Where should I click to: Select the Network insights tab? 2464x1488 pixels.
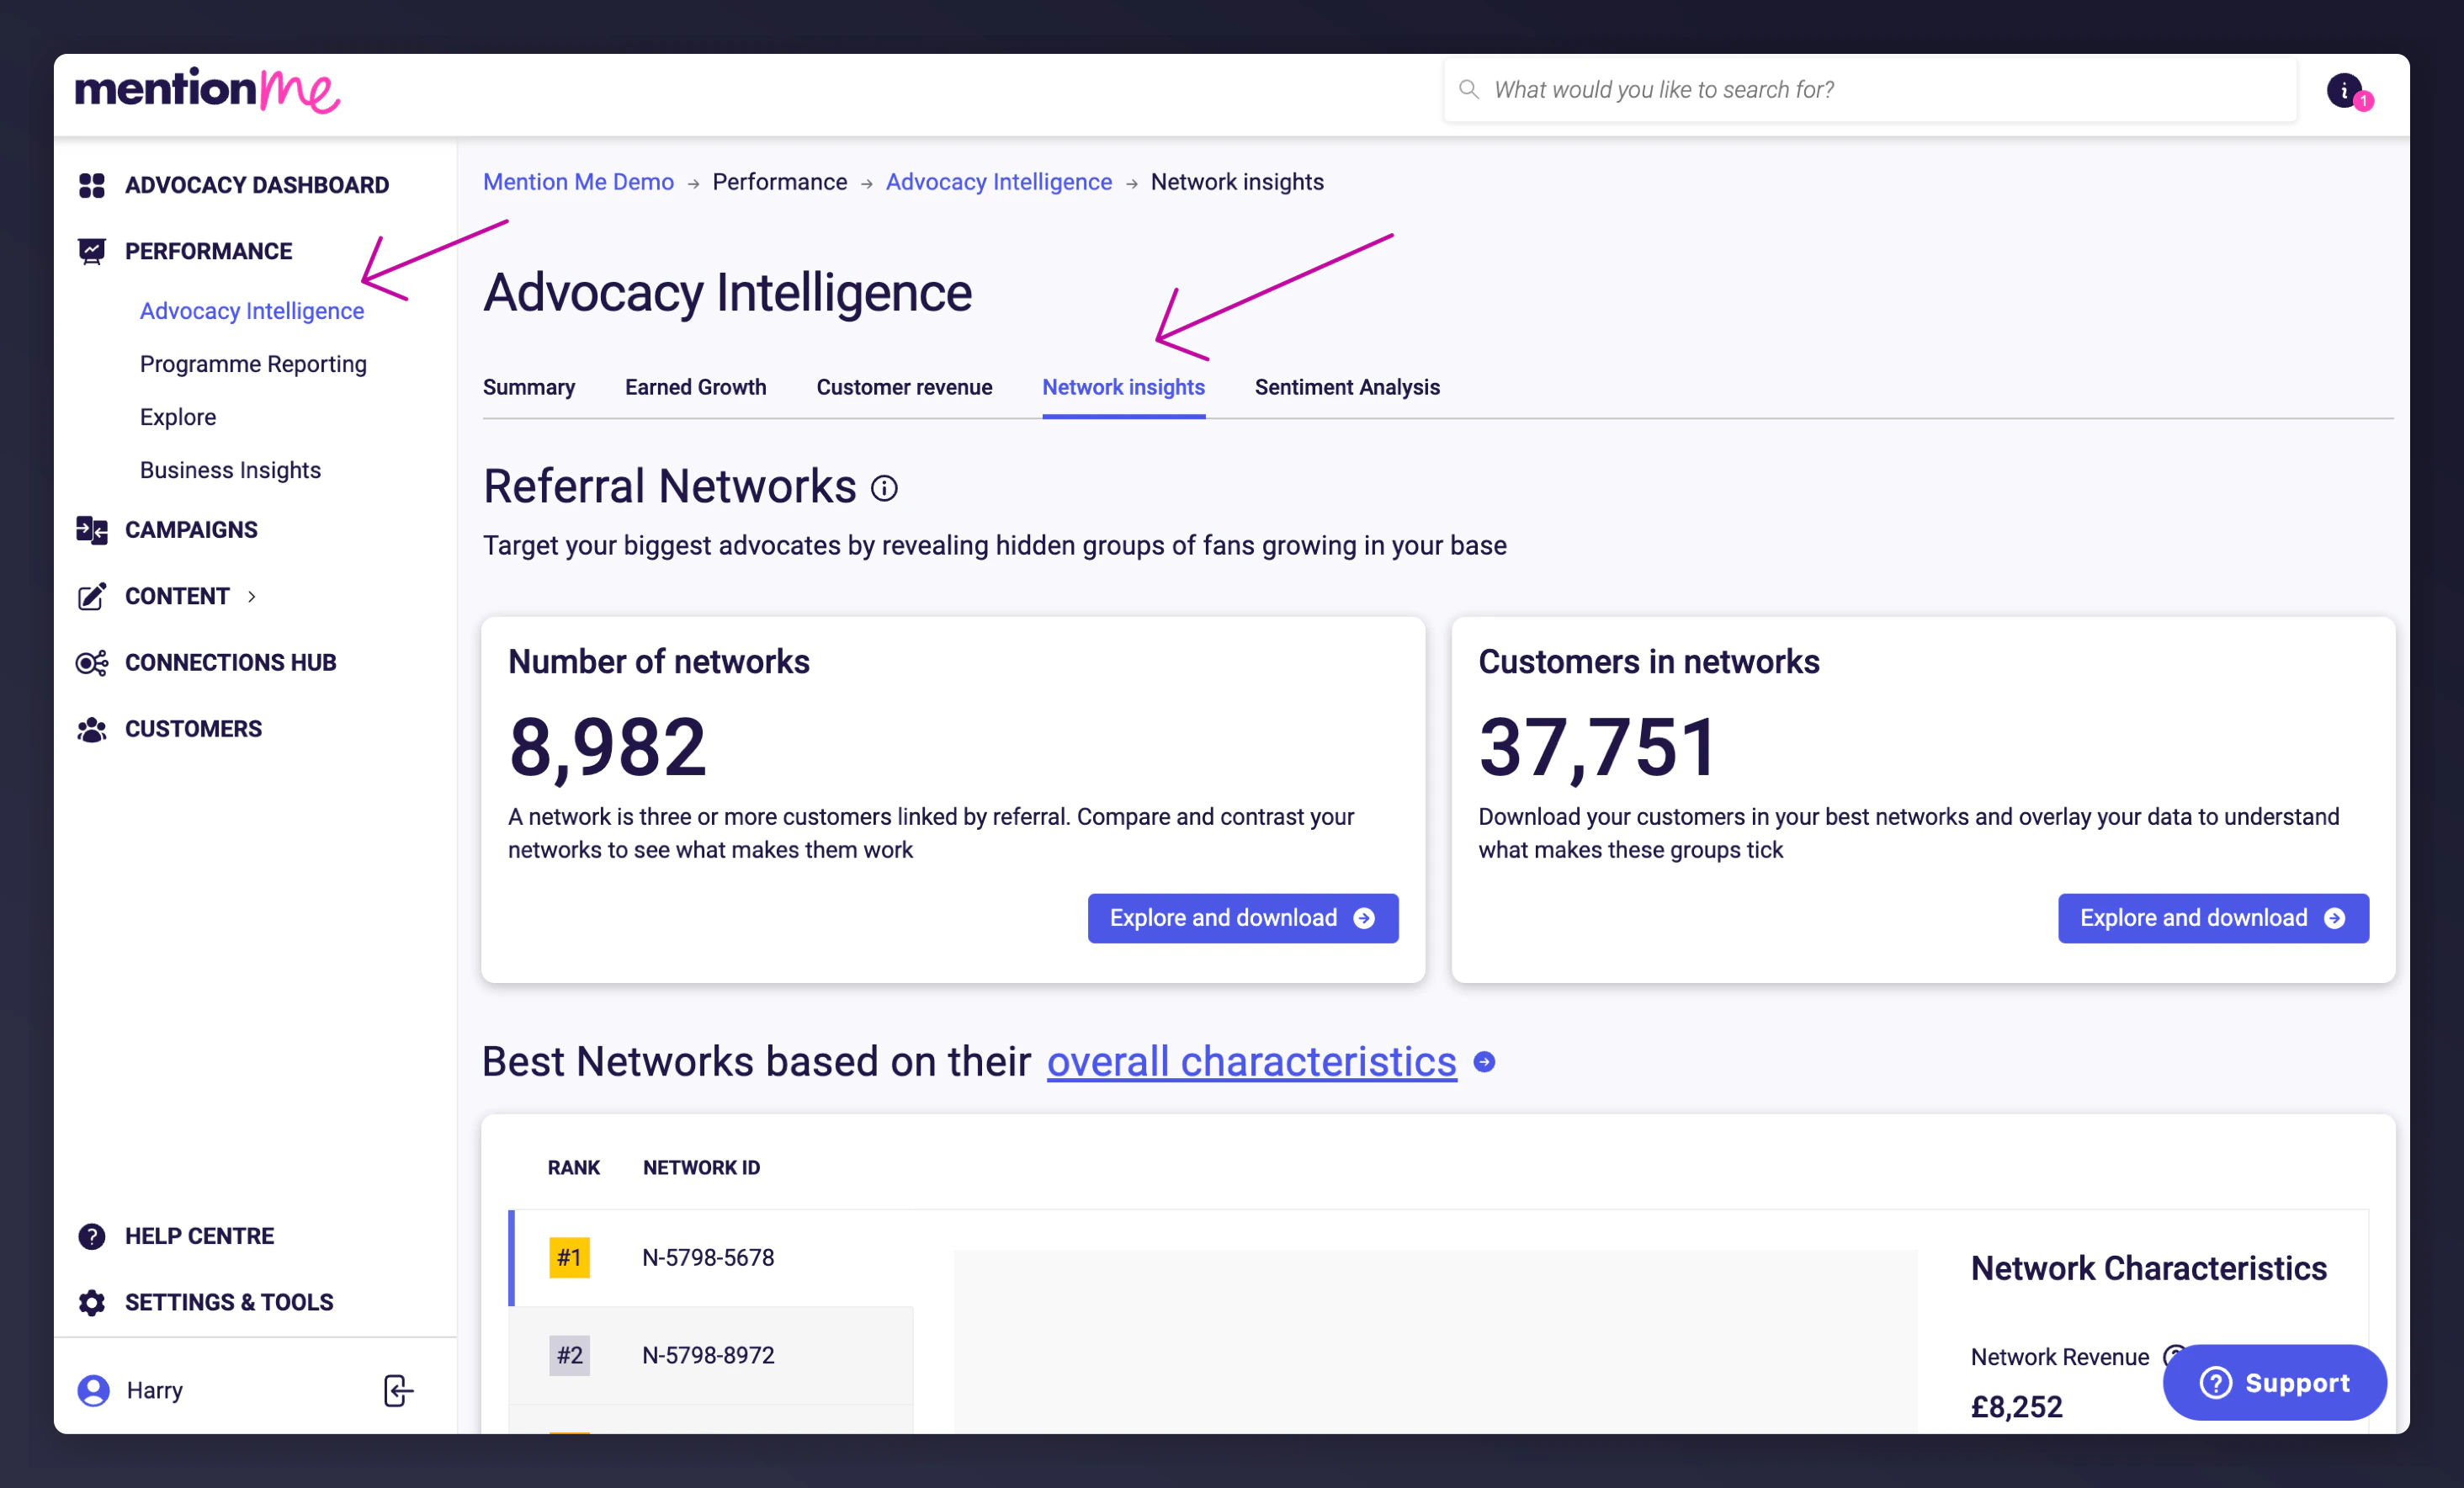[1124, 387]
